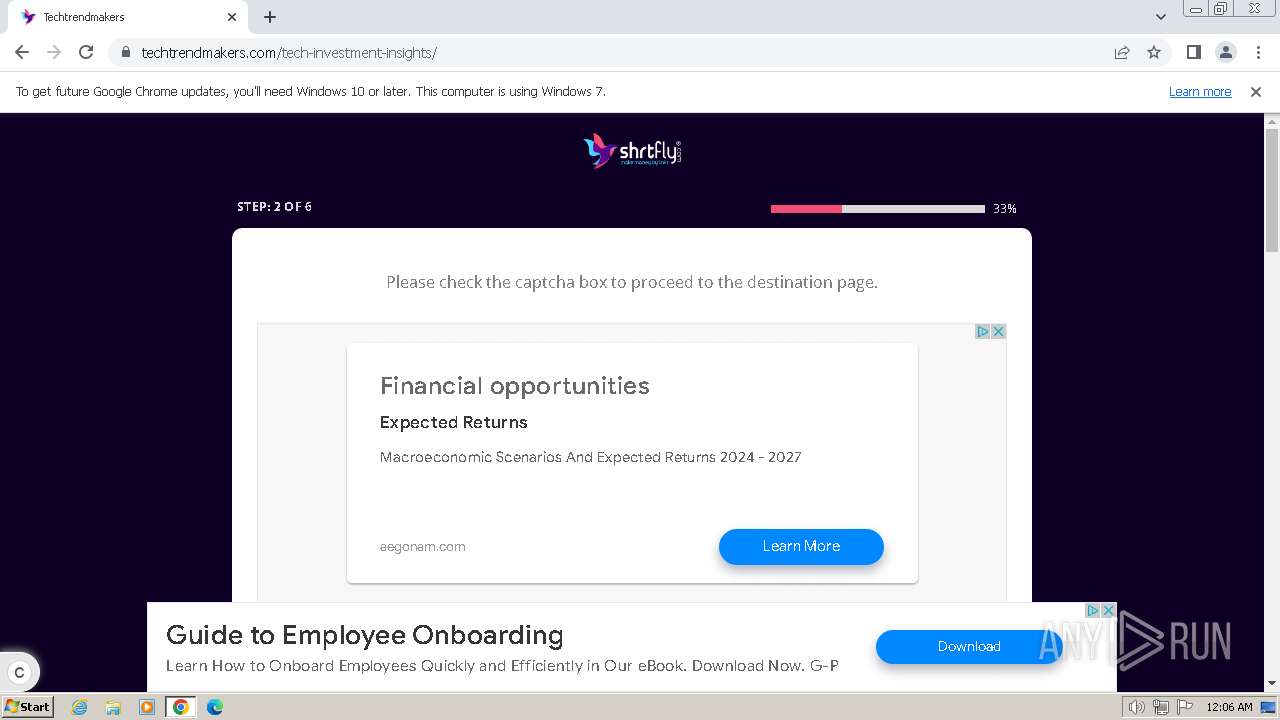Expand tab search dropdown arrow
The height and width of the screenshot is (720, 1280).
(1160, 17)
